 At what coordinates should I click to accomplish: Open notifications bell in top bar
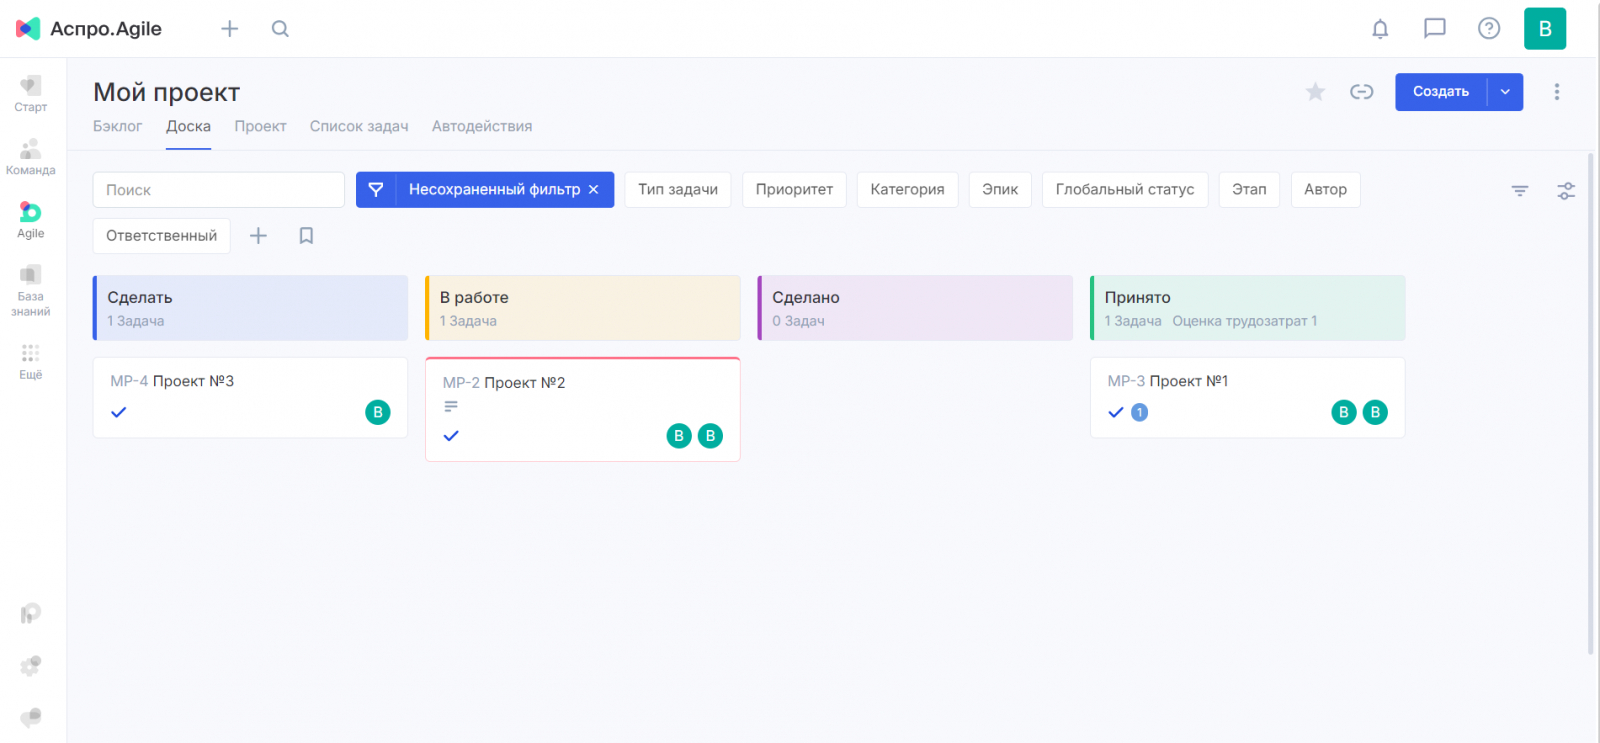pyautogui.click(x=1380, y=29)
